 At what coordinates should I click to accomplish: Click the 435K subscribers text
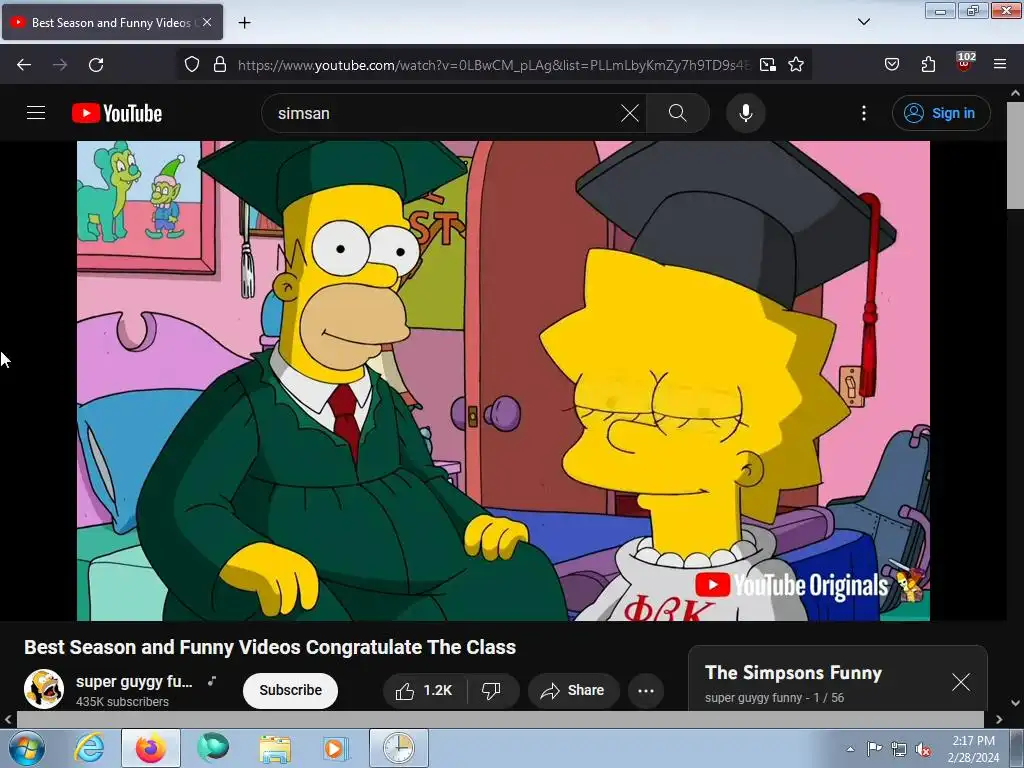(x=122, y=701)
